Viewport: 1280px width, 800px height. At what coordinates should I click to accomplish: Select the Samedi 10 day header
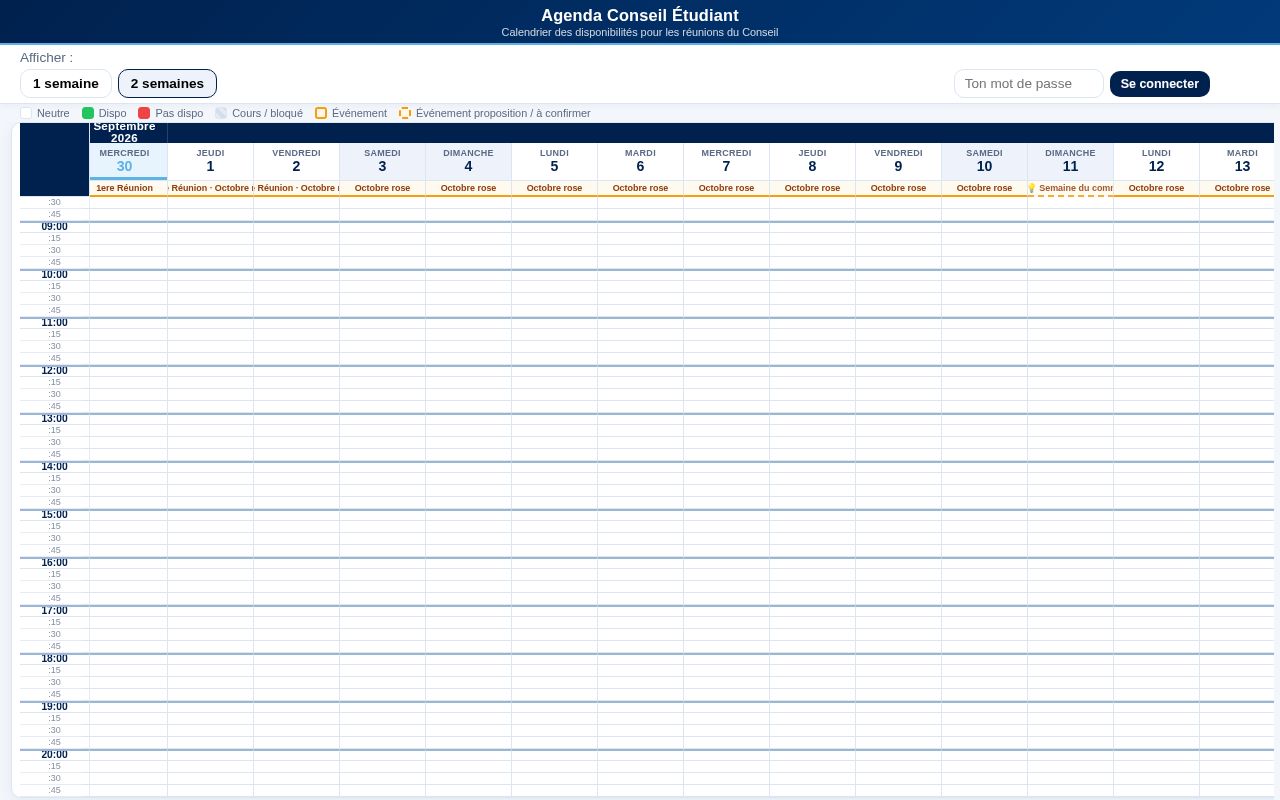pyautogui.click(x=984, y=161)
